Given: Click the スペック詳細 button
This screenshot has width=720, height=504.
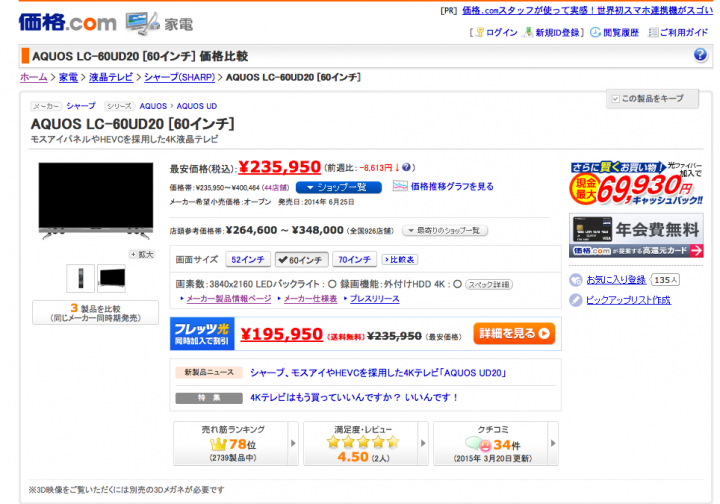Looking at the screenshot, I should [x=489, y=285].
